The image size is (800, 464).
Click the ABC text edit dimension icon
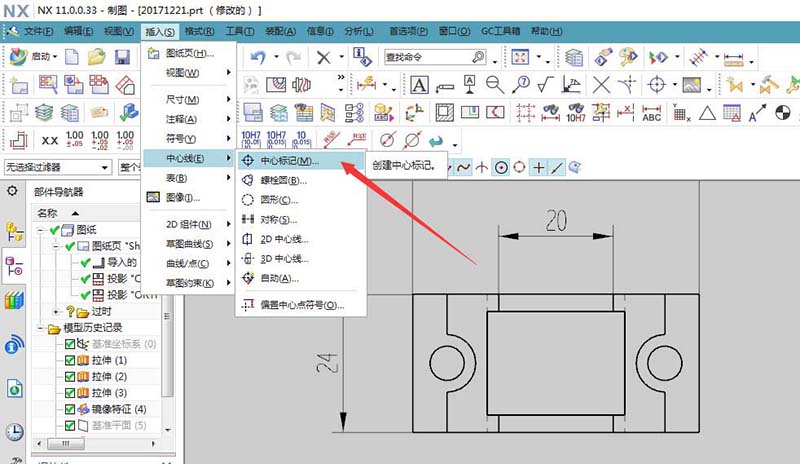tap(652, 113)
